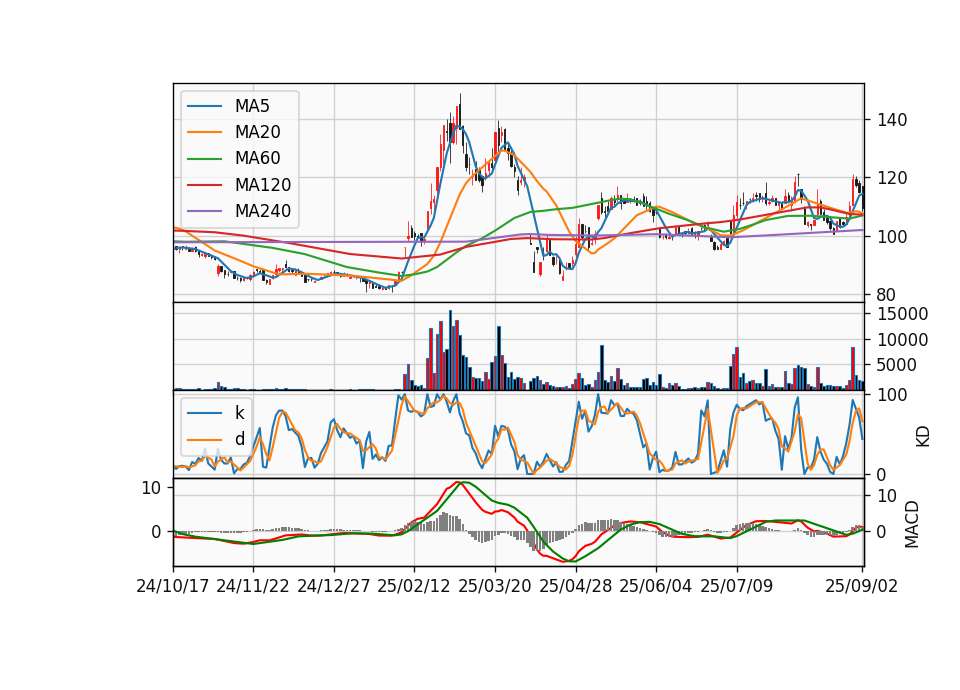Screen dimensions: 960x690
Task: Click the 24/11/22 date axis label
Action: tap(253, 586)
